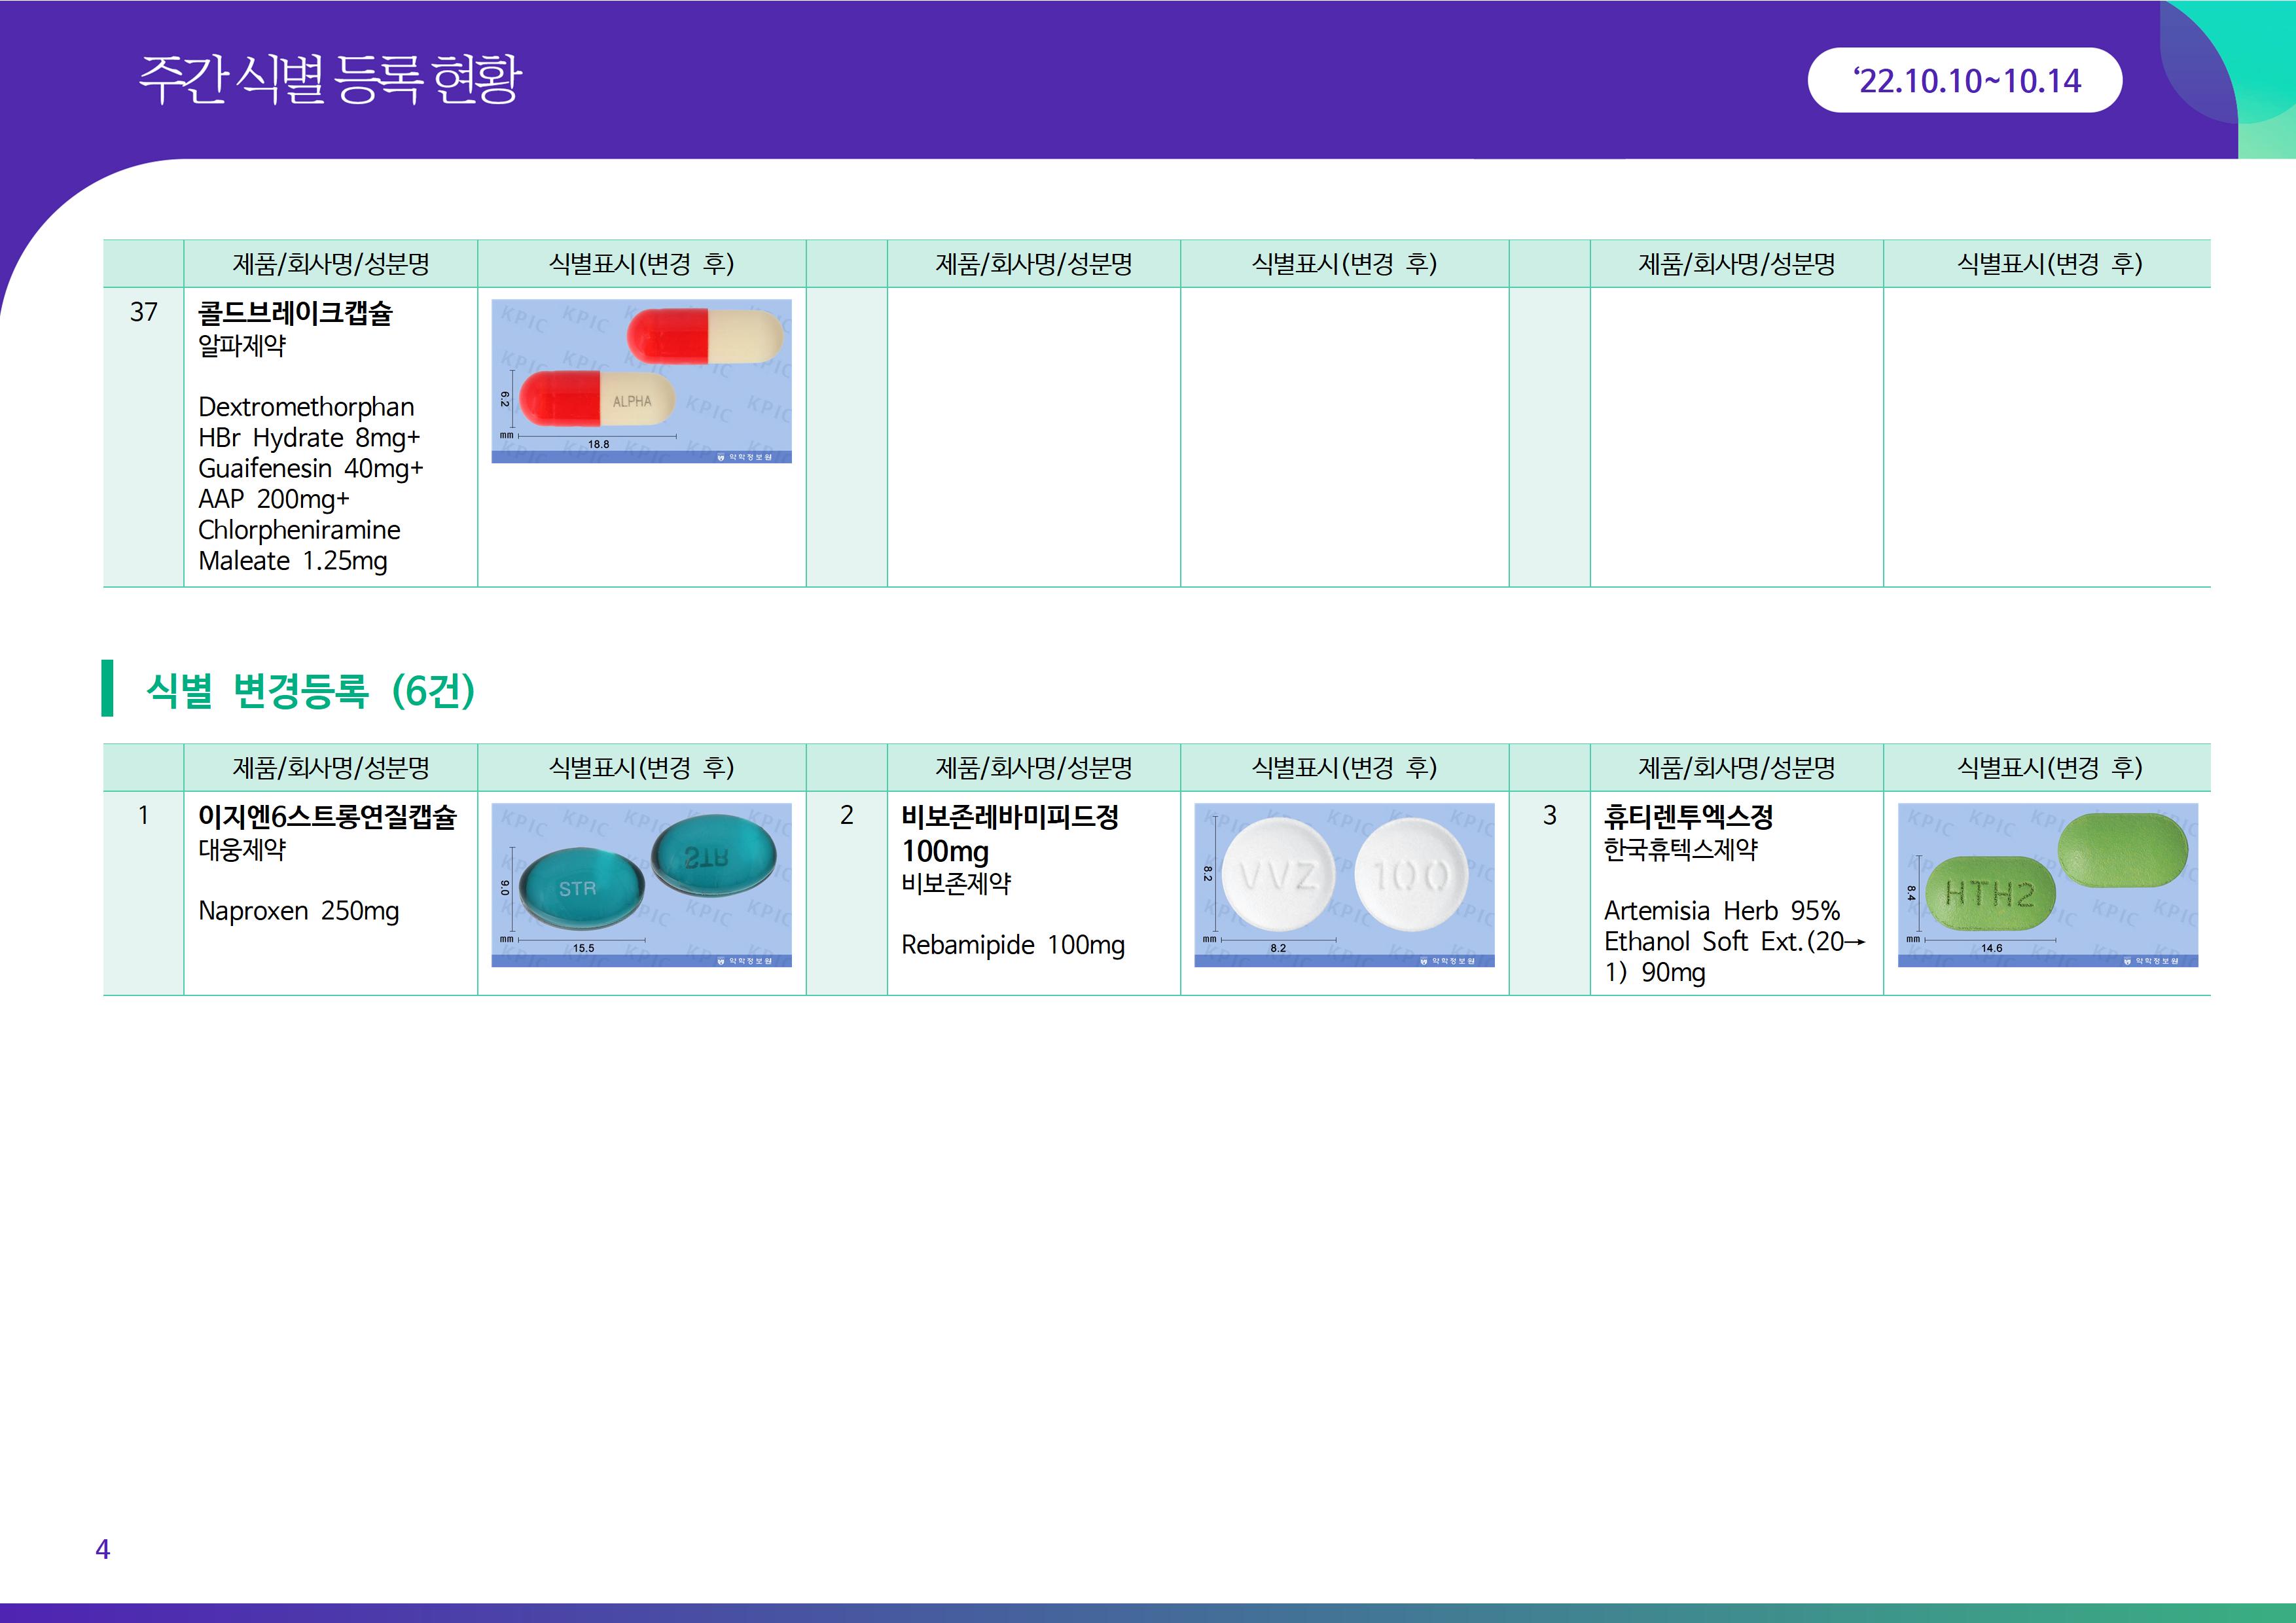Select product name 이지엔6스트롱연질캡슐
The image size is (2296, 1623).
[x=327, y=817]
